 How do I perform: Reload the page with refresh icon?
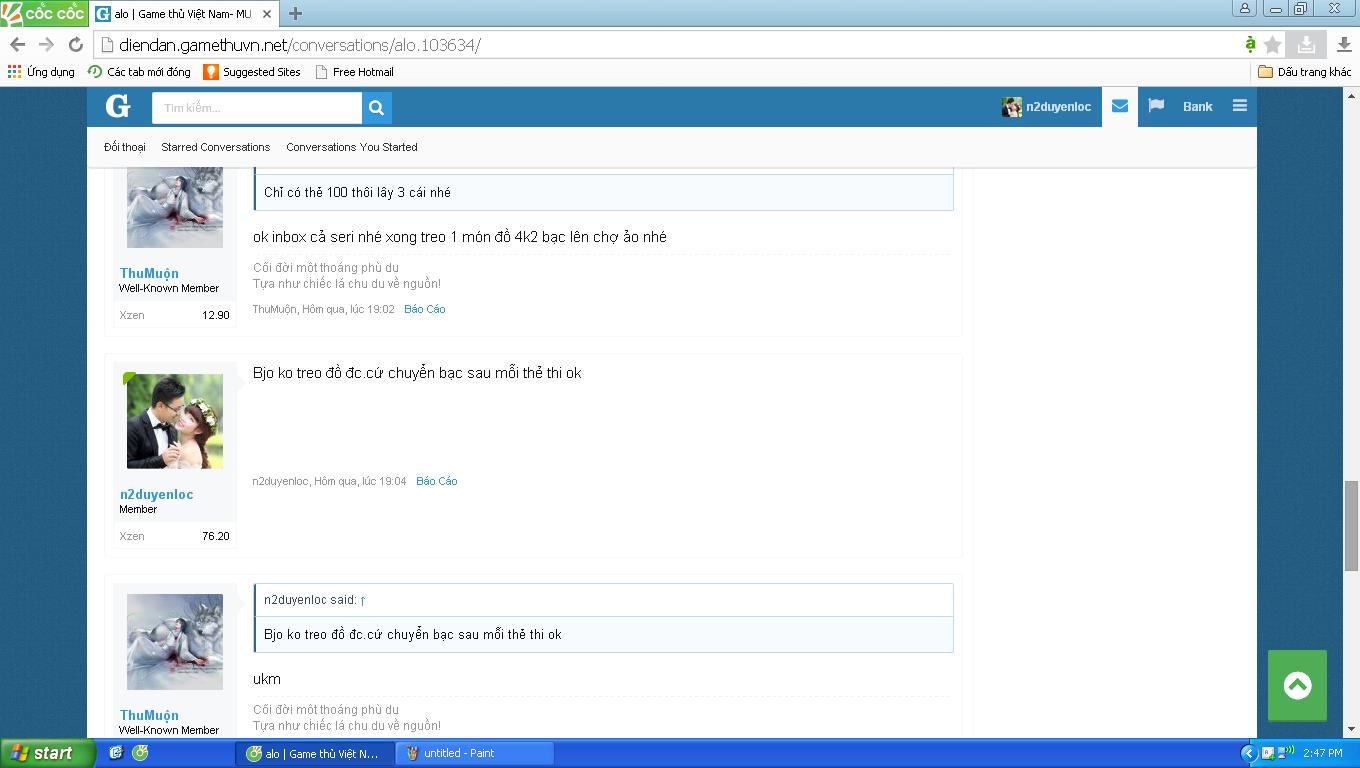pos(75,45)
